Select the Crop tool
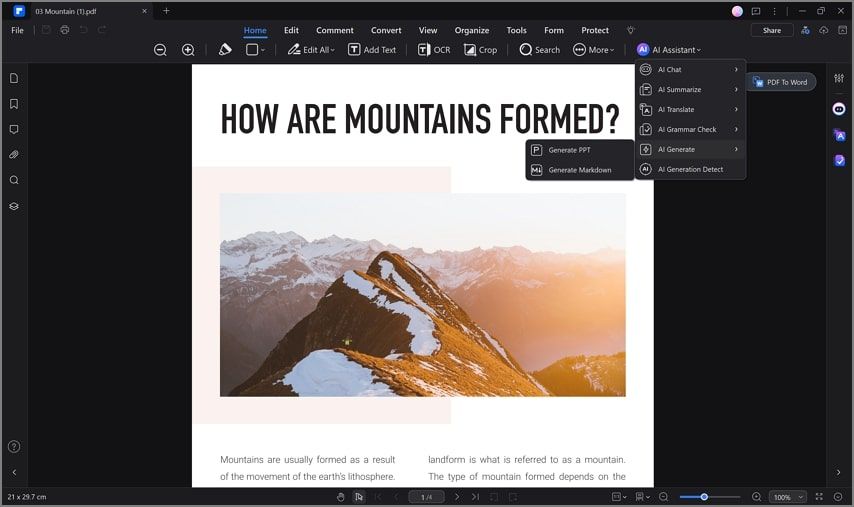Image resolution: width=854 pixels, height=507 pixels. [x=480, y=50]
